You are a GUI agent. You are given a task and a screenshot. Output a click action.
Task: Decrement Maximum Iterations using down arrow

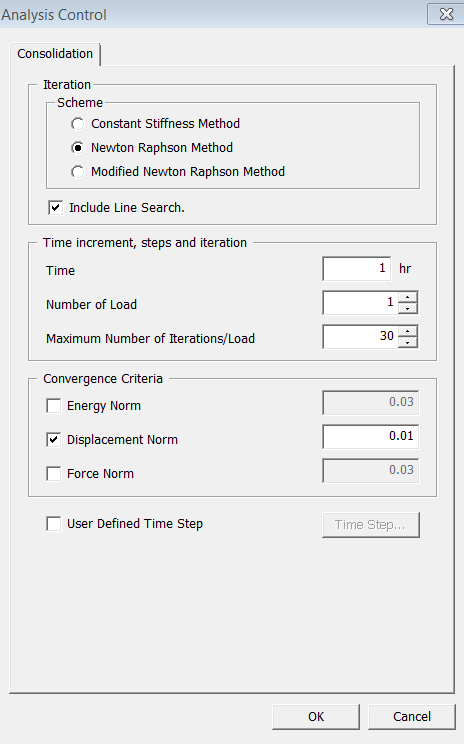[x=408, y=342]
